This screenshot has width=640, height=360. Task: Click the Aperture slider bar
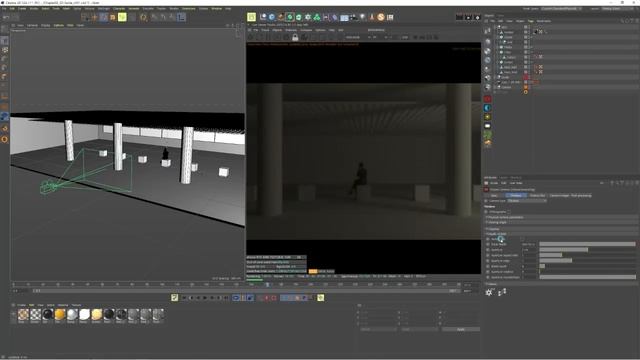pos(587,250)
